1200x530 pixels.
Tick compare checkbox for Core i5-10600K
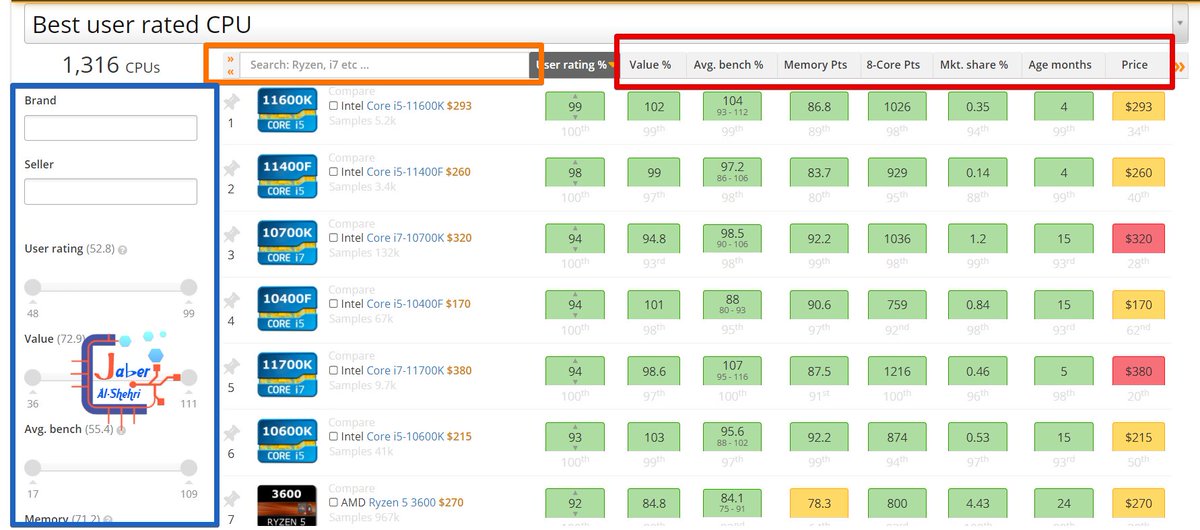pos(334,436)
